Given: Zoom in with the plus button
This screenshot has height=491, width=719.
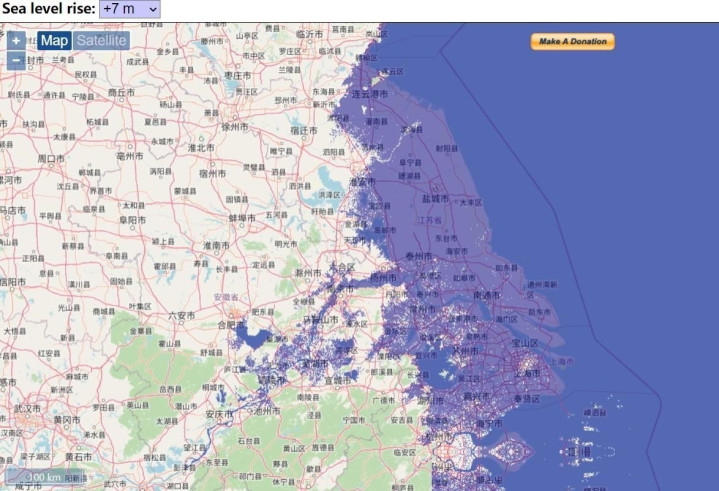Looking at the screenshot, I should point(16,41).
